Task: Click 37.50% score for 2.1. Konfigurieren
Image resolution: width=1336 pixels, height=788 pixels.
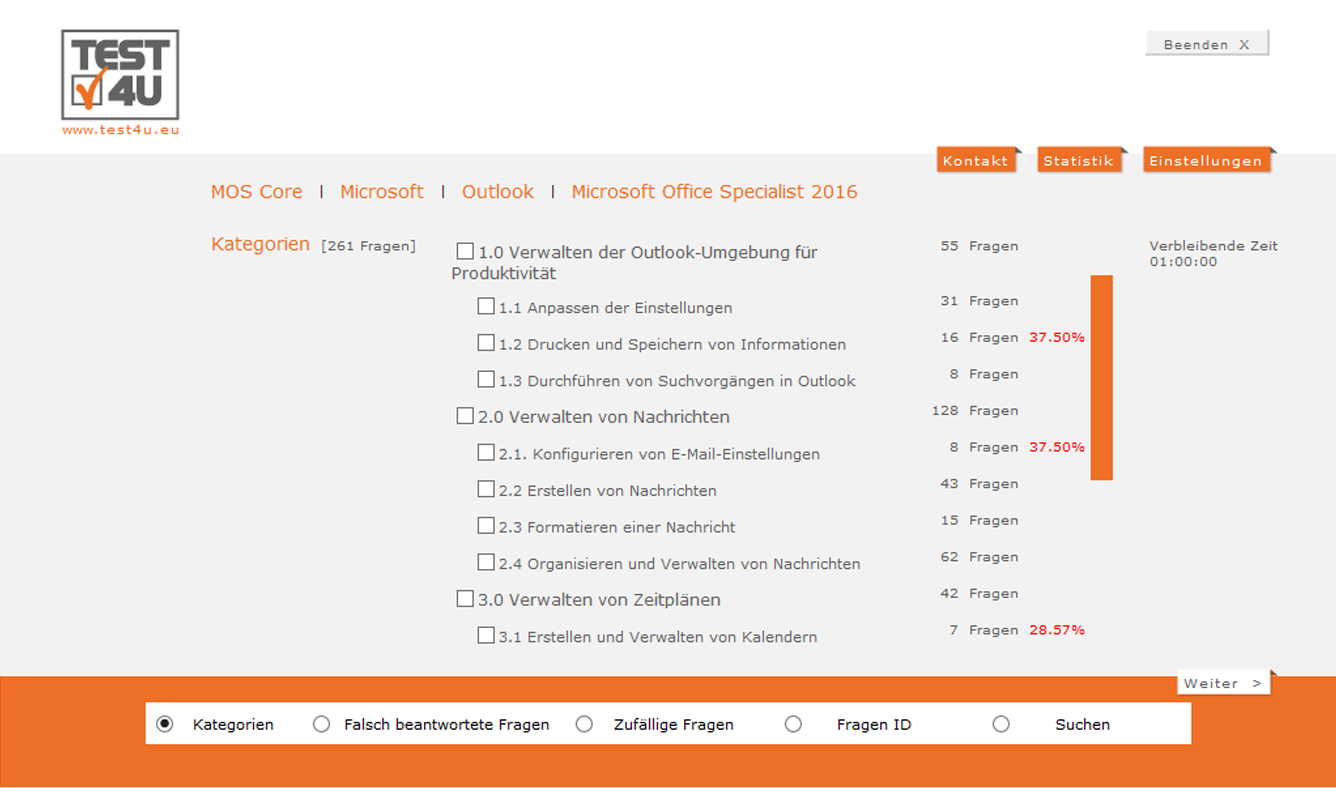Action: (1057, 447)
